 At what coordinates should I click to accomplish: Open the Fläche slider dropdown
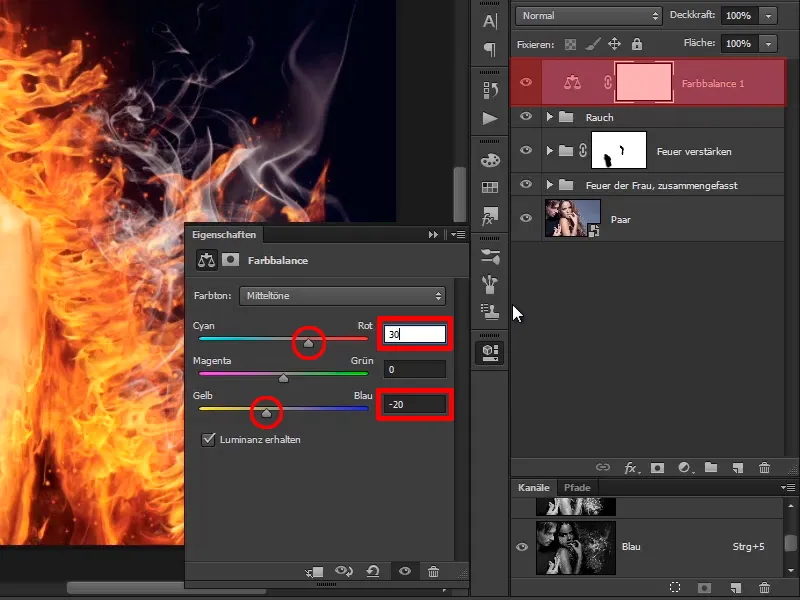coord(768,44)
